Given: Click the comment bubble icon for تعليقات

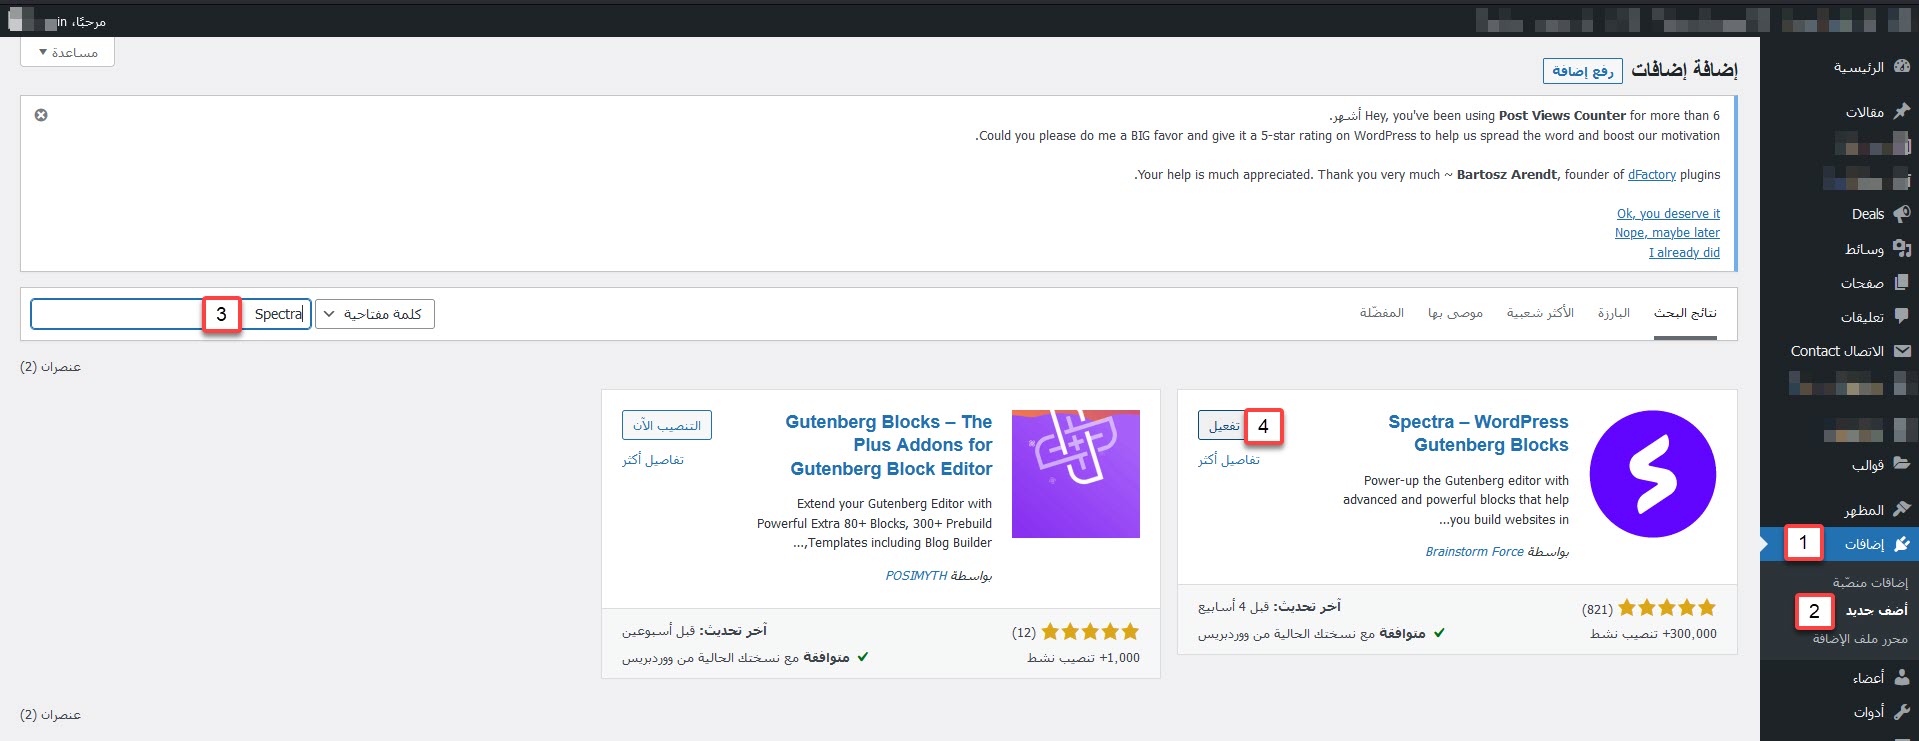Looking at the screenshot, I should [x=1901, y=317].
